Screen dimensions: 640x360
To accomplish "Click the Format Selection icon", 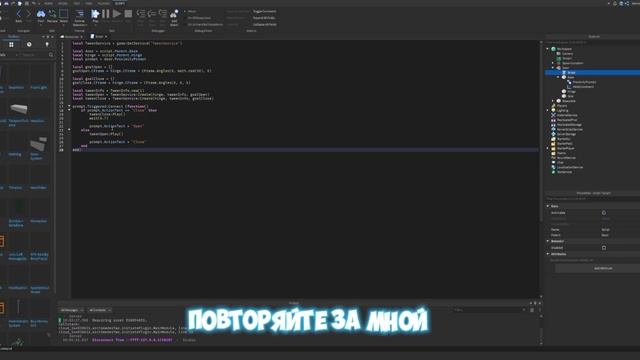I will point(80,14).
